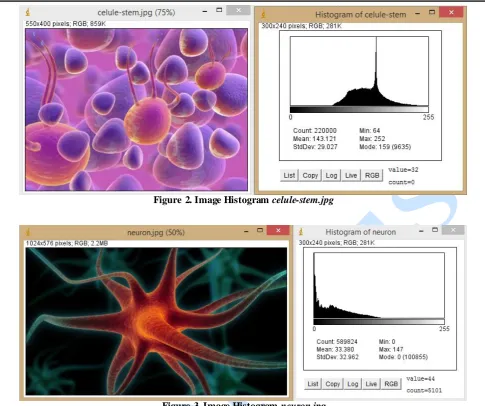
Task: Close the Histogram of neuron window
Action: pos(453,230)
